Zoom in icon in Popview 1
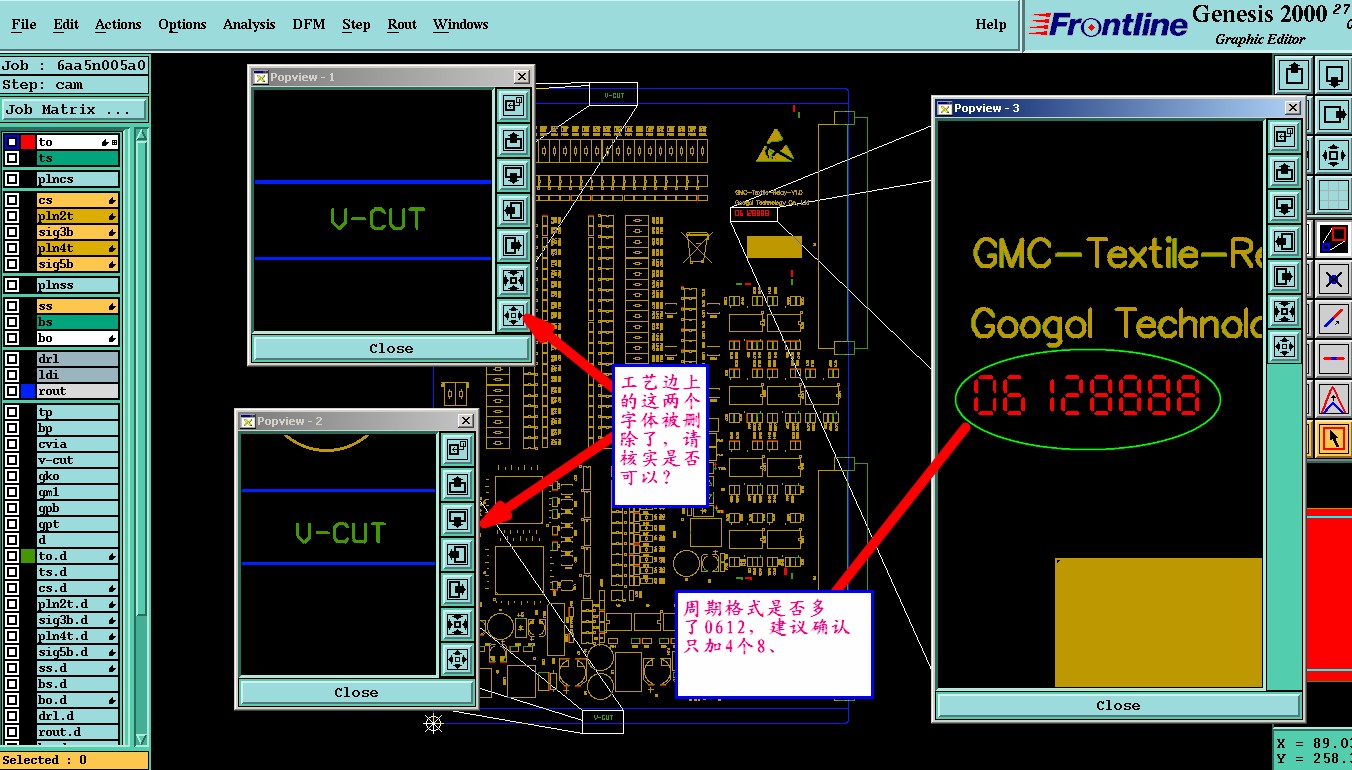The image size is (1352, 770). [x=513, y=280]
